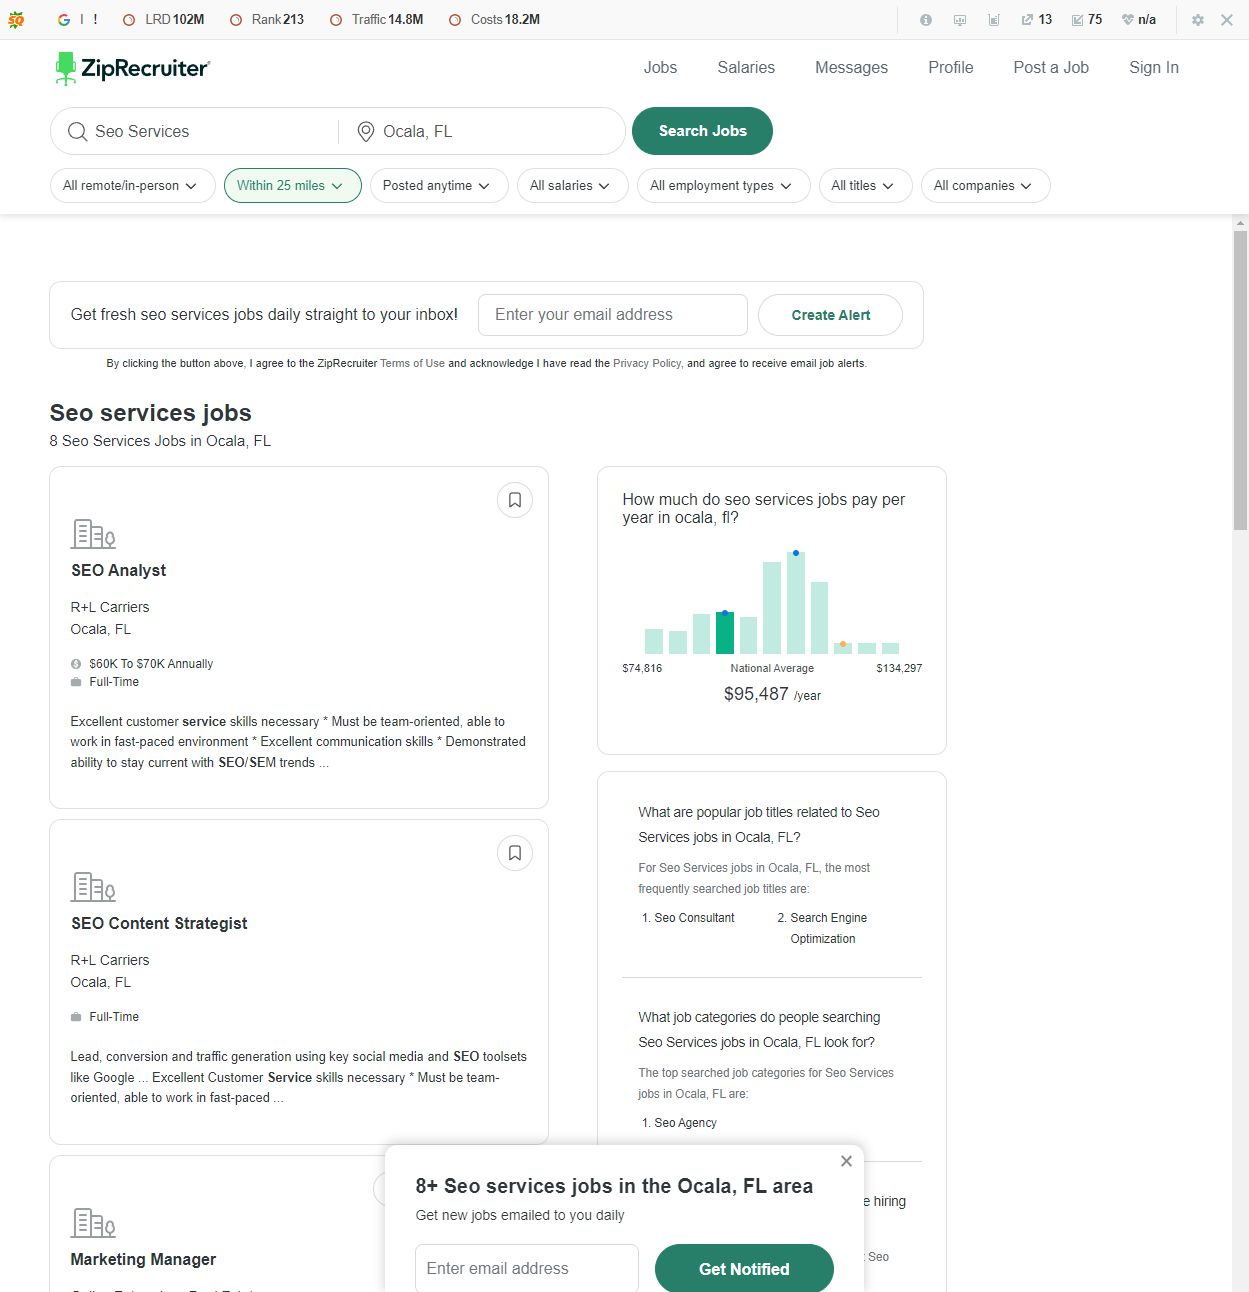Go to the Messages page
Screen dimensions: 1249x1292
pyautogui.click(x=851, y=68)
